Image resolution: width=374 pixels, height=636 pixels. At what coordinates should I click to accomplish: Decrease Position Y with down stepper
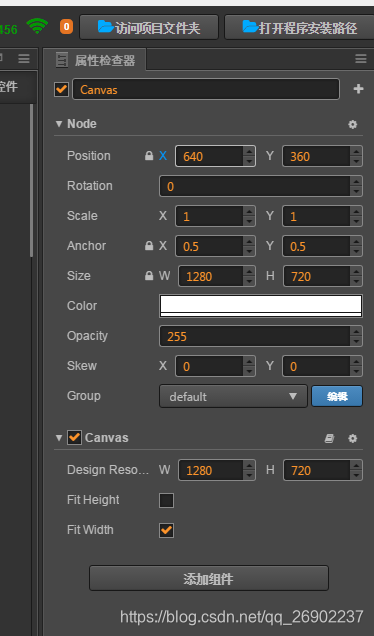coord(356,161)
